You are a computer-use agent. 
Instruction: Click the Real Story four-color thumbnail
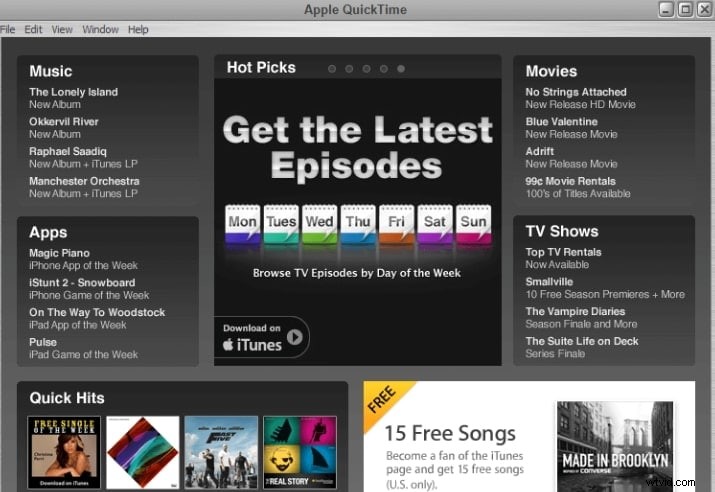[x=300, y=452]
